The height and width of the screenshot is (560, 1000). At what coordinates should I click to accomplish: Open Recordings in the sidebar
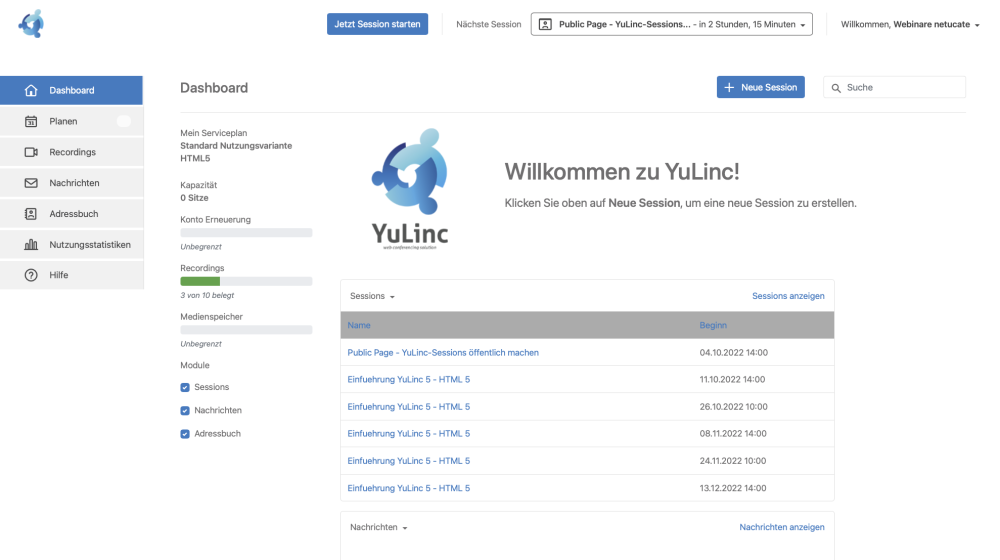click(71, 152)
